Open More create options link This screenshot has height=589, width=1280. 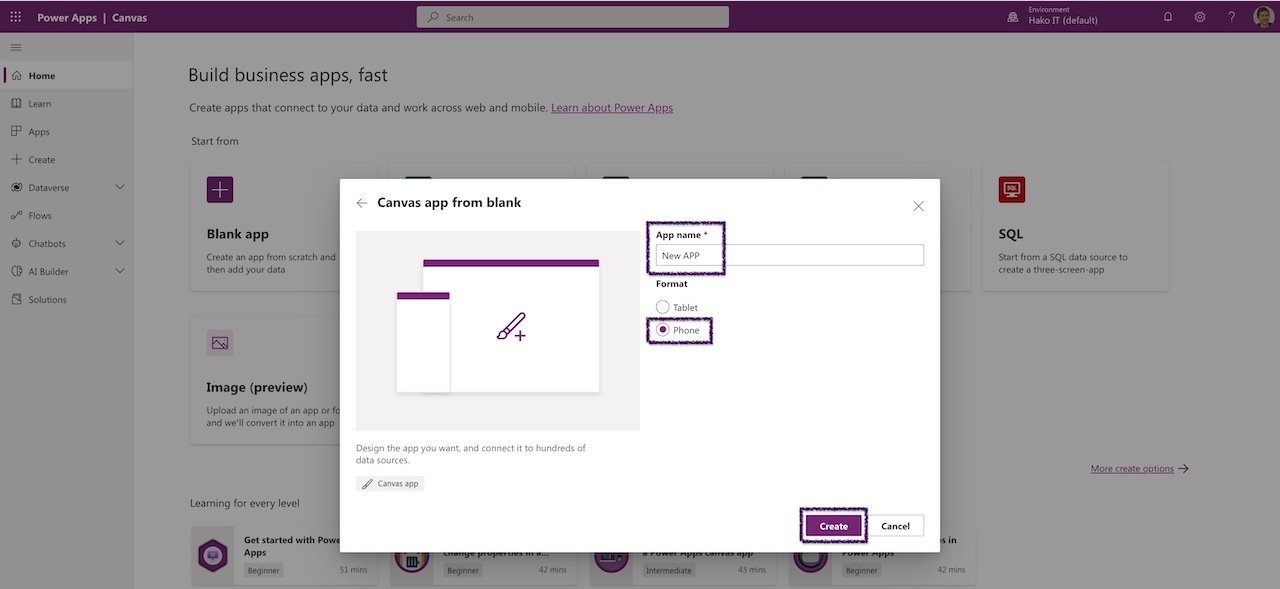coord(1132,468)
